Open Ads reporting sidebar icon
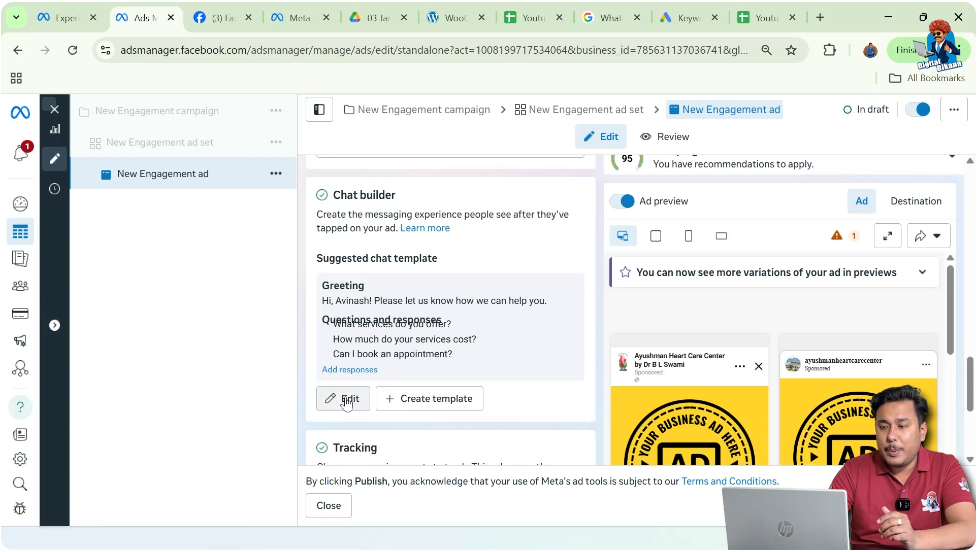978x552 pixels. 20,258
